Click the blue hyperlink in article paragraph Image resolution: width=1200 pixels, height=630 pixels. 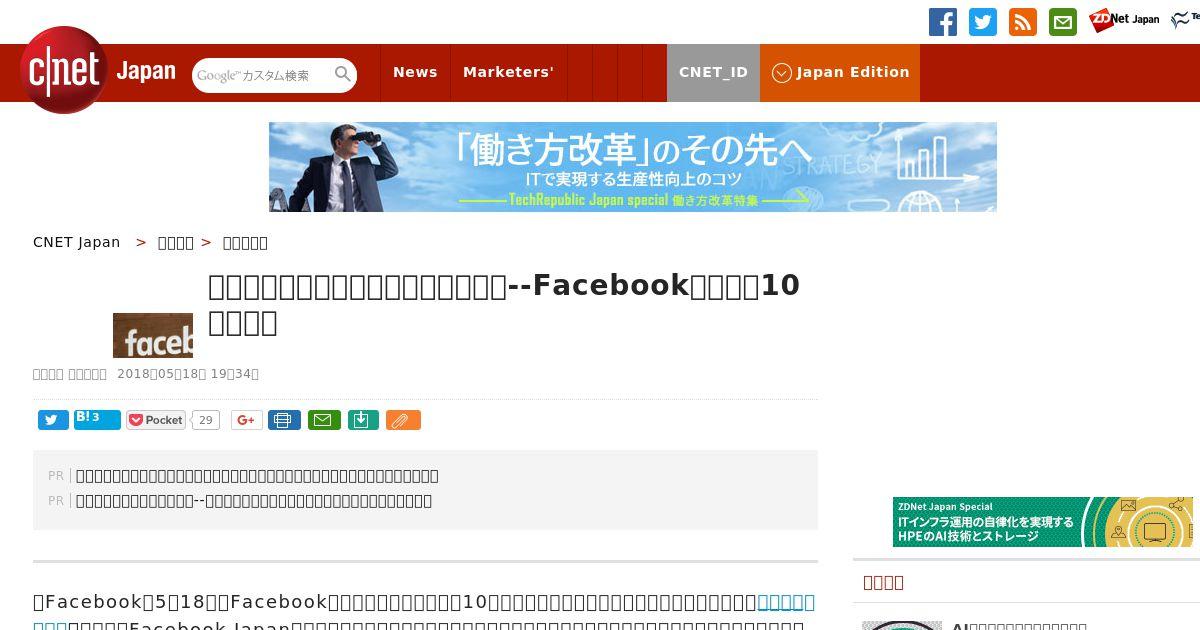click(x=786, y=602)
